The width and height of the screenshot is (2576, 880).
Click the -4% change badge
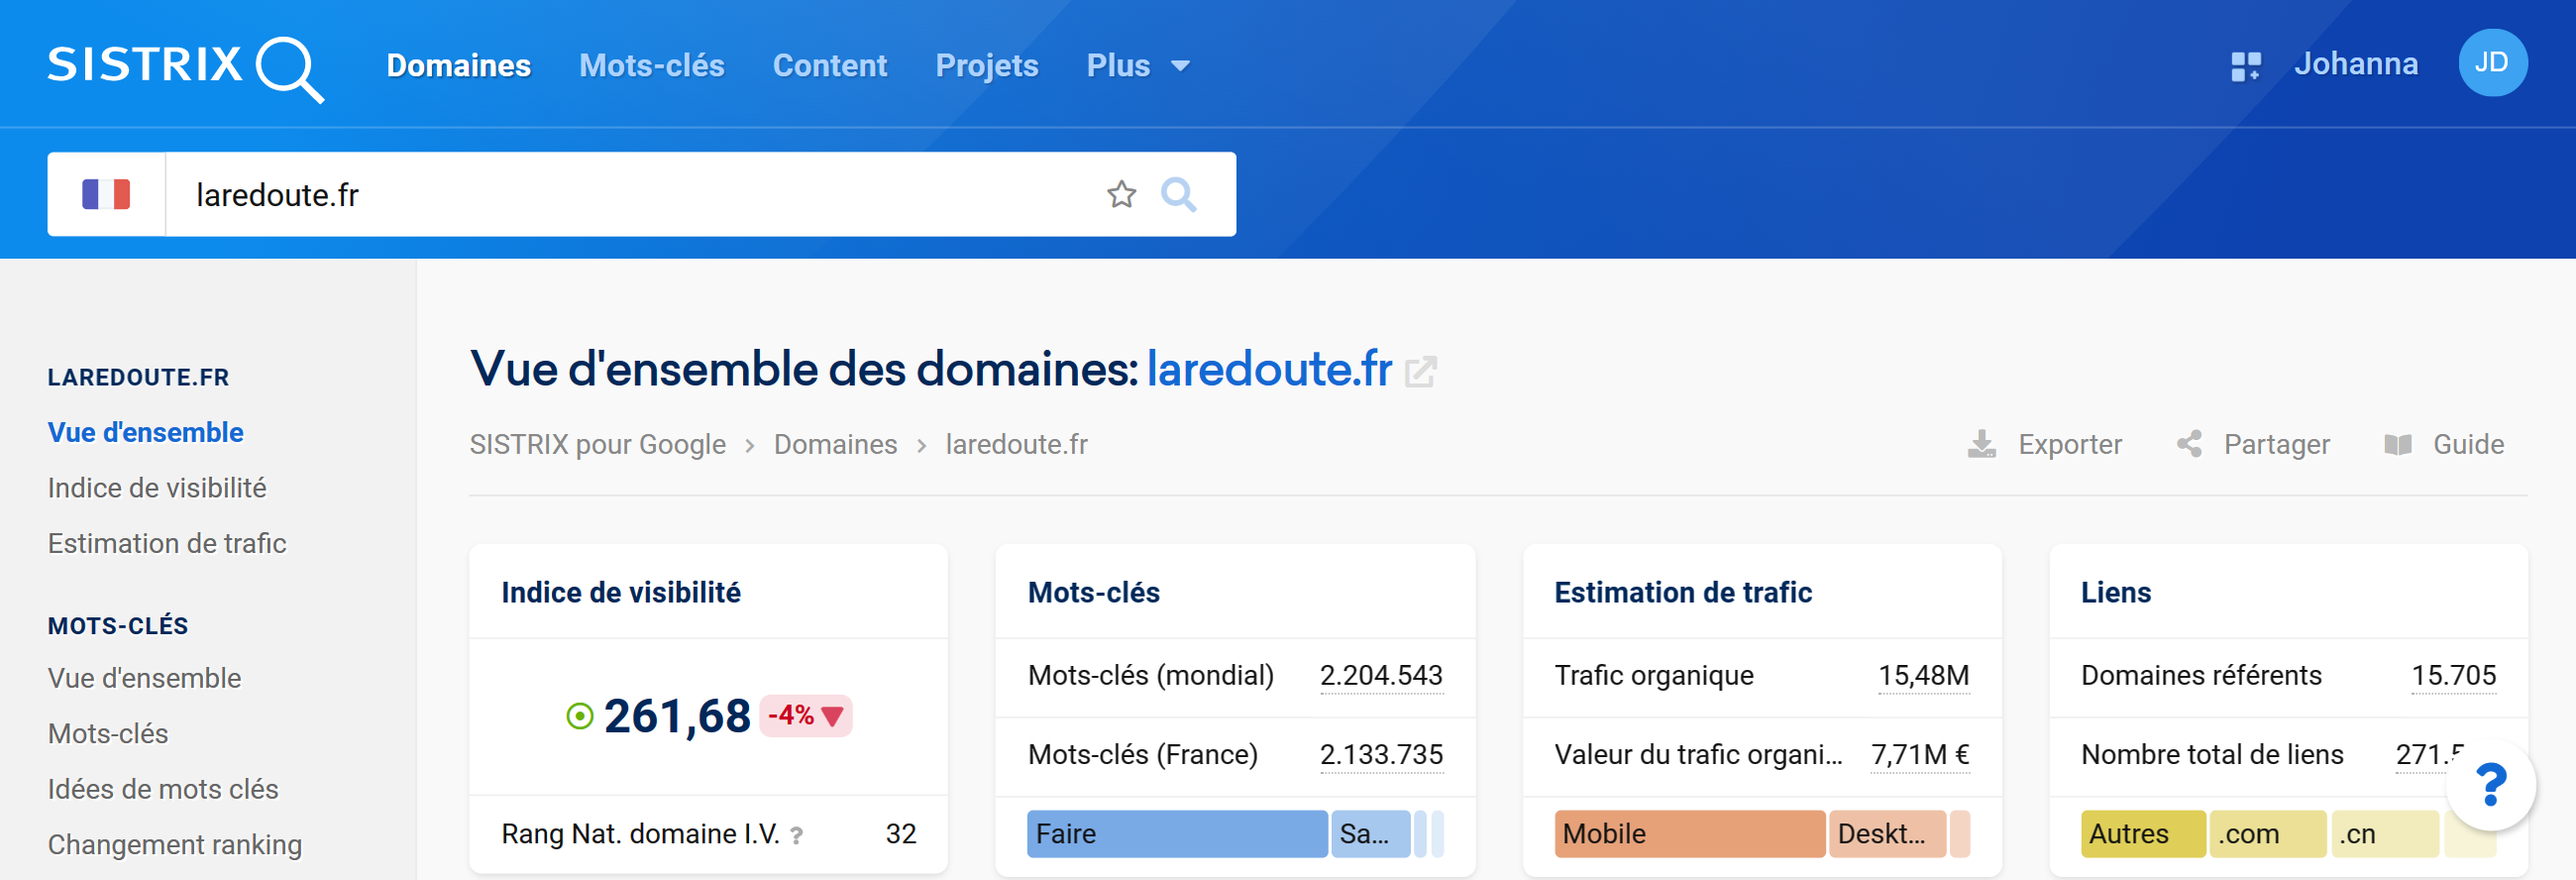[806, 716]
